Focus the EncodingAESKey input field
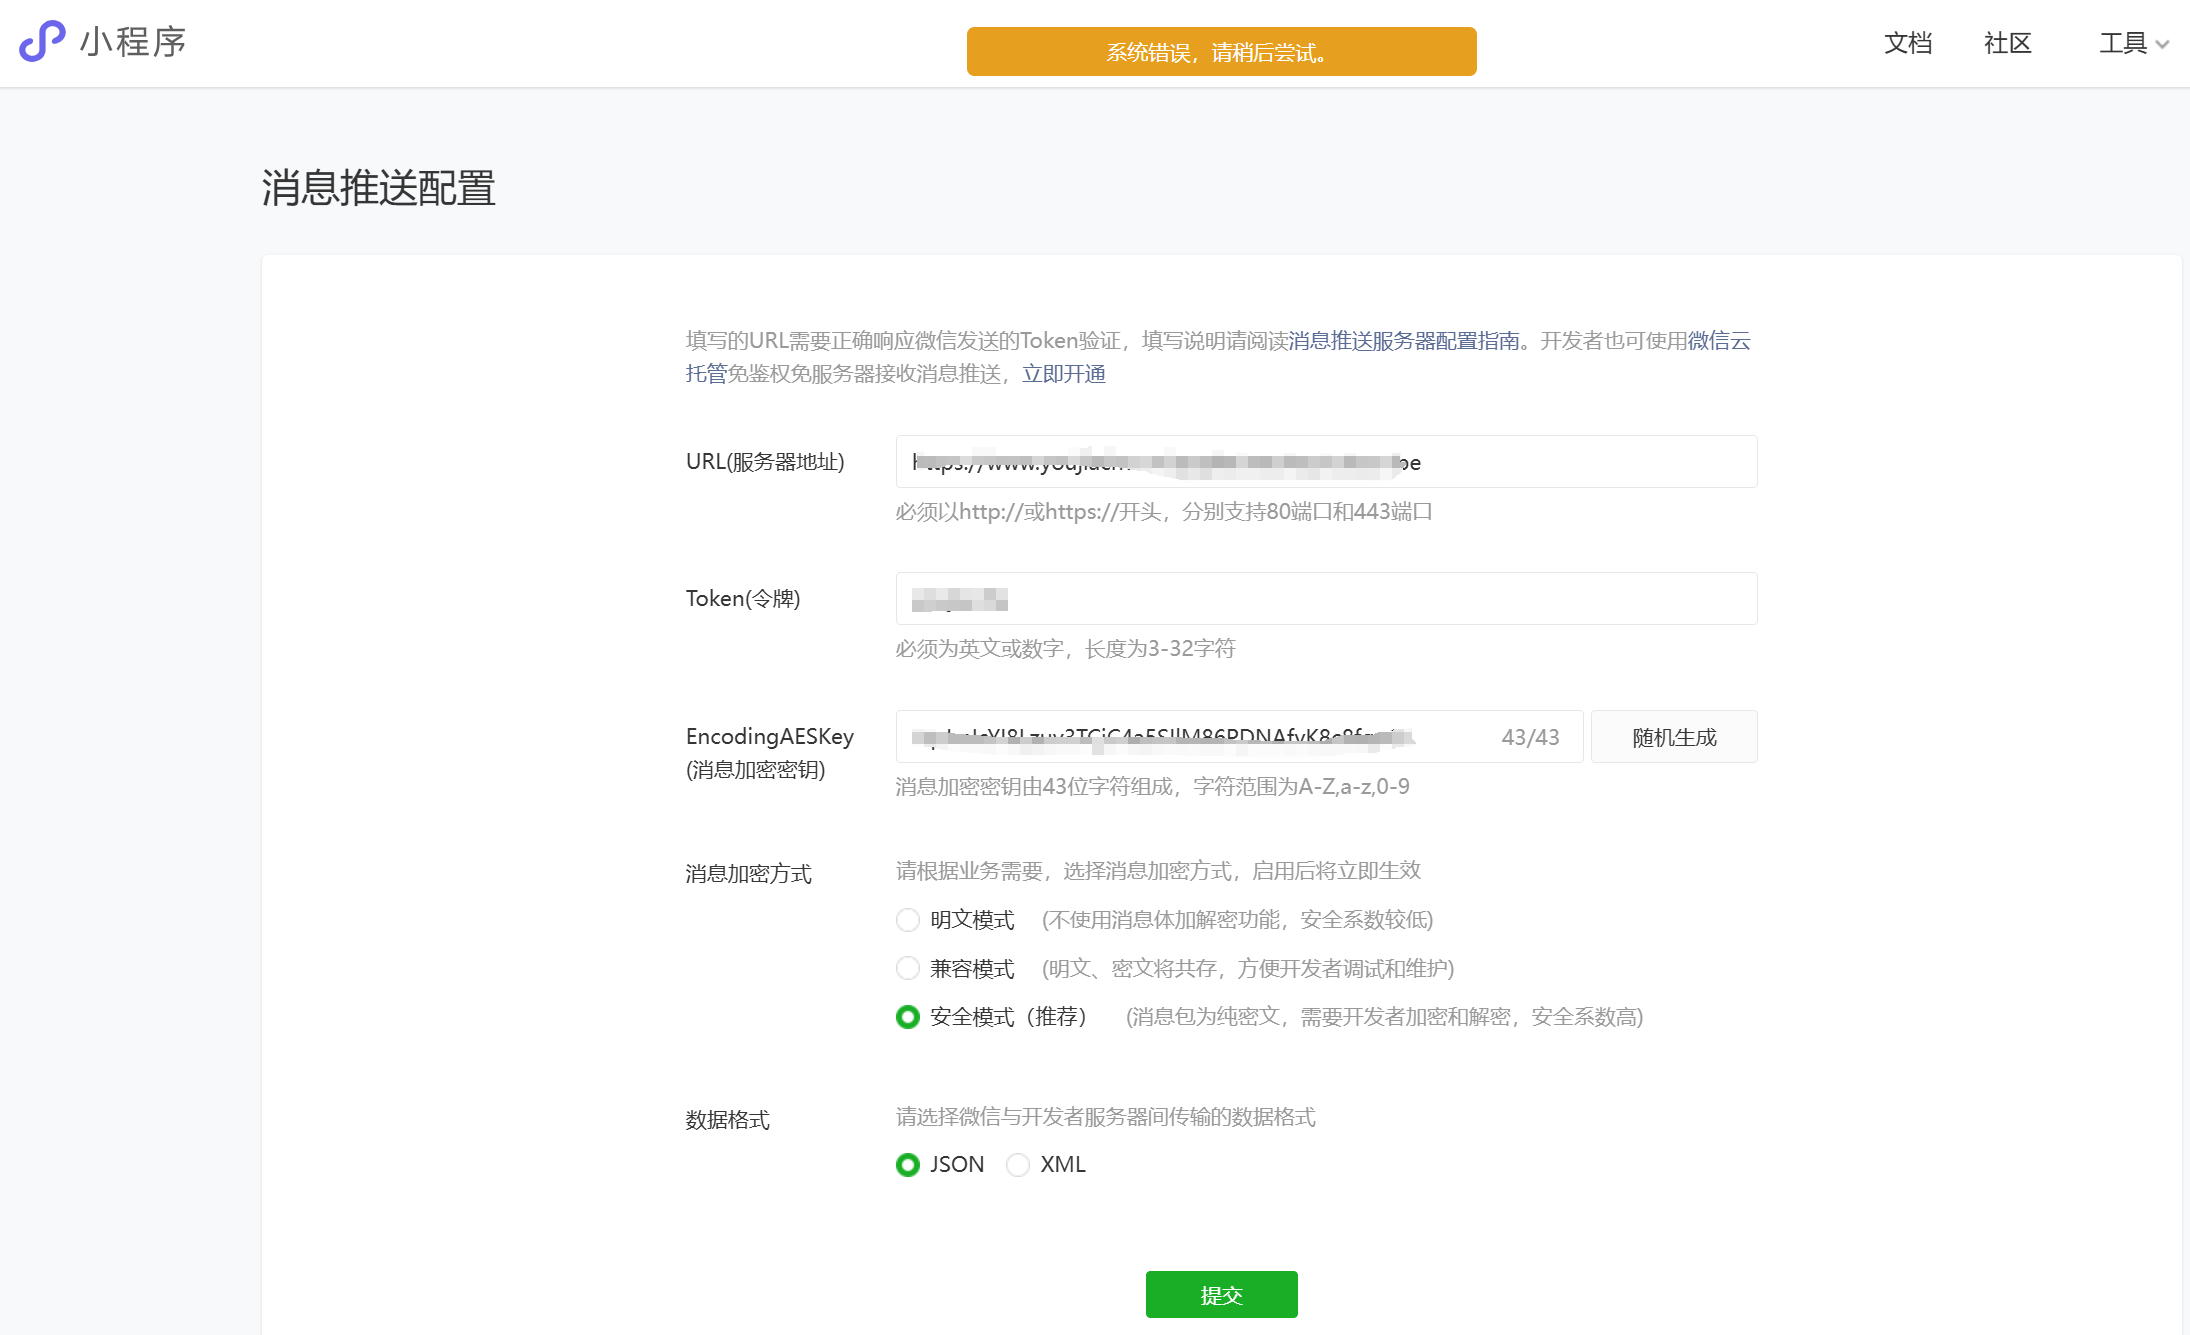The width and height of the screenshot is (2190, 1335). point(1239,737)
